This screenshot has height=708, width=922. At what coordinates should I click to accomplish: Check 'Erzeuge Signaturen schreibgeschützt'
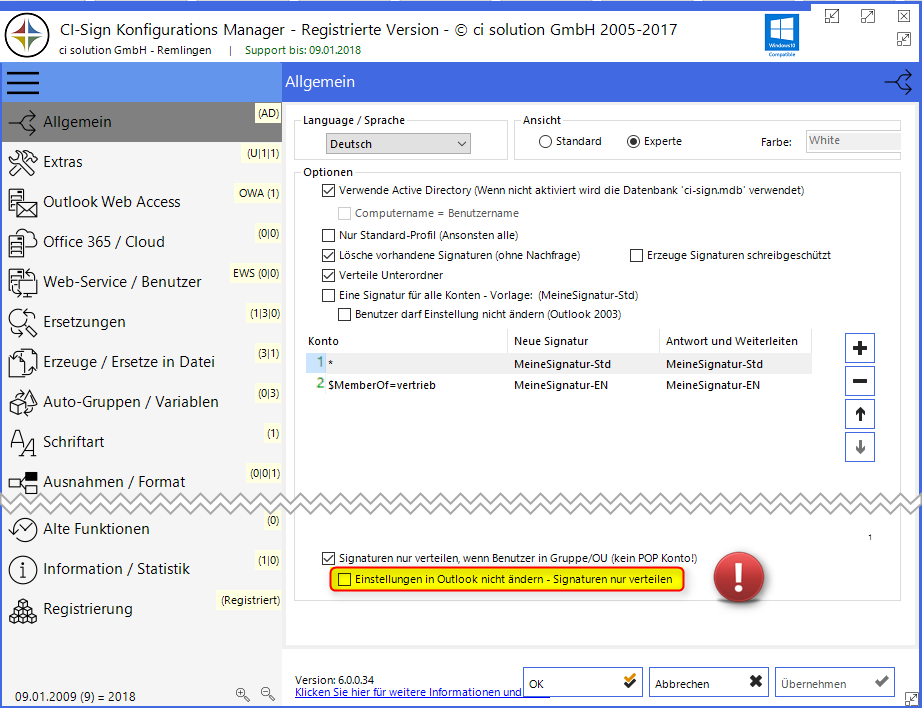pyautogui.click(x=637, y=255)
